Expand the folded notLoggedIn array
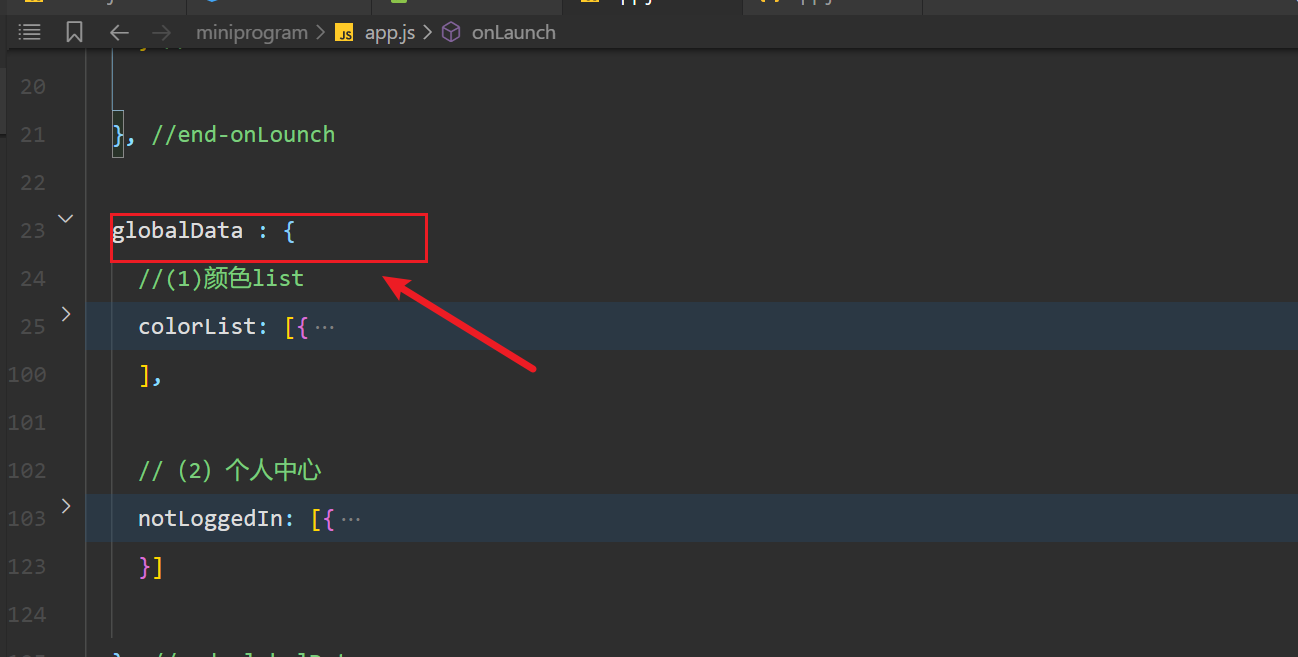Viewport: 1298px width, 657px height. click(x=65, y=506)
